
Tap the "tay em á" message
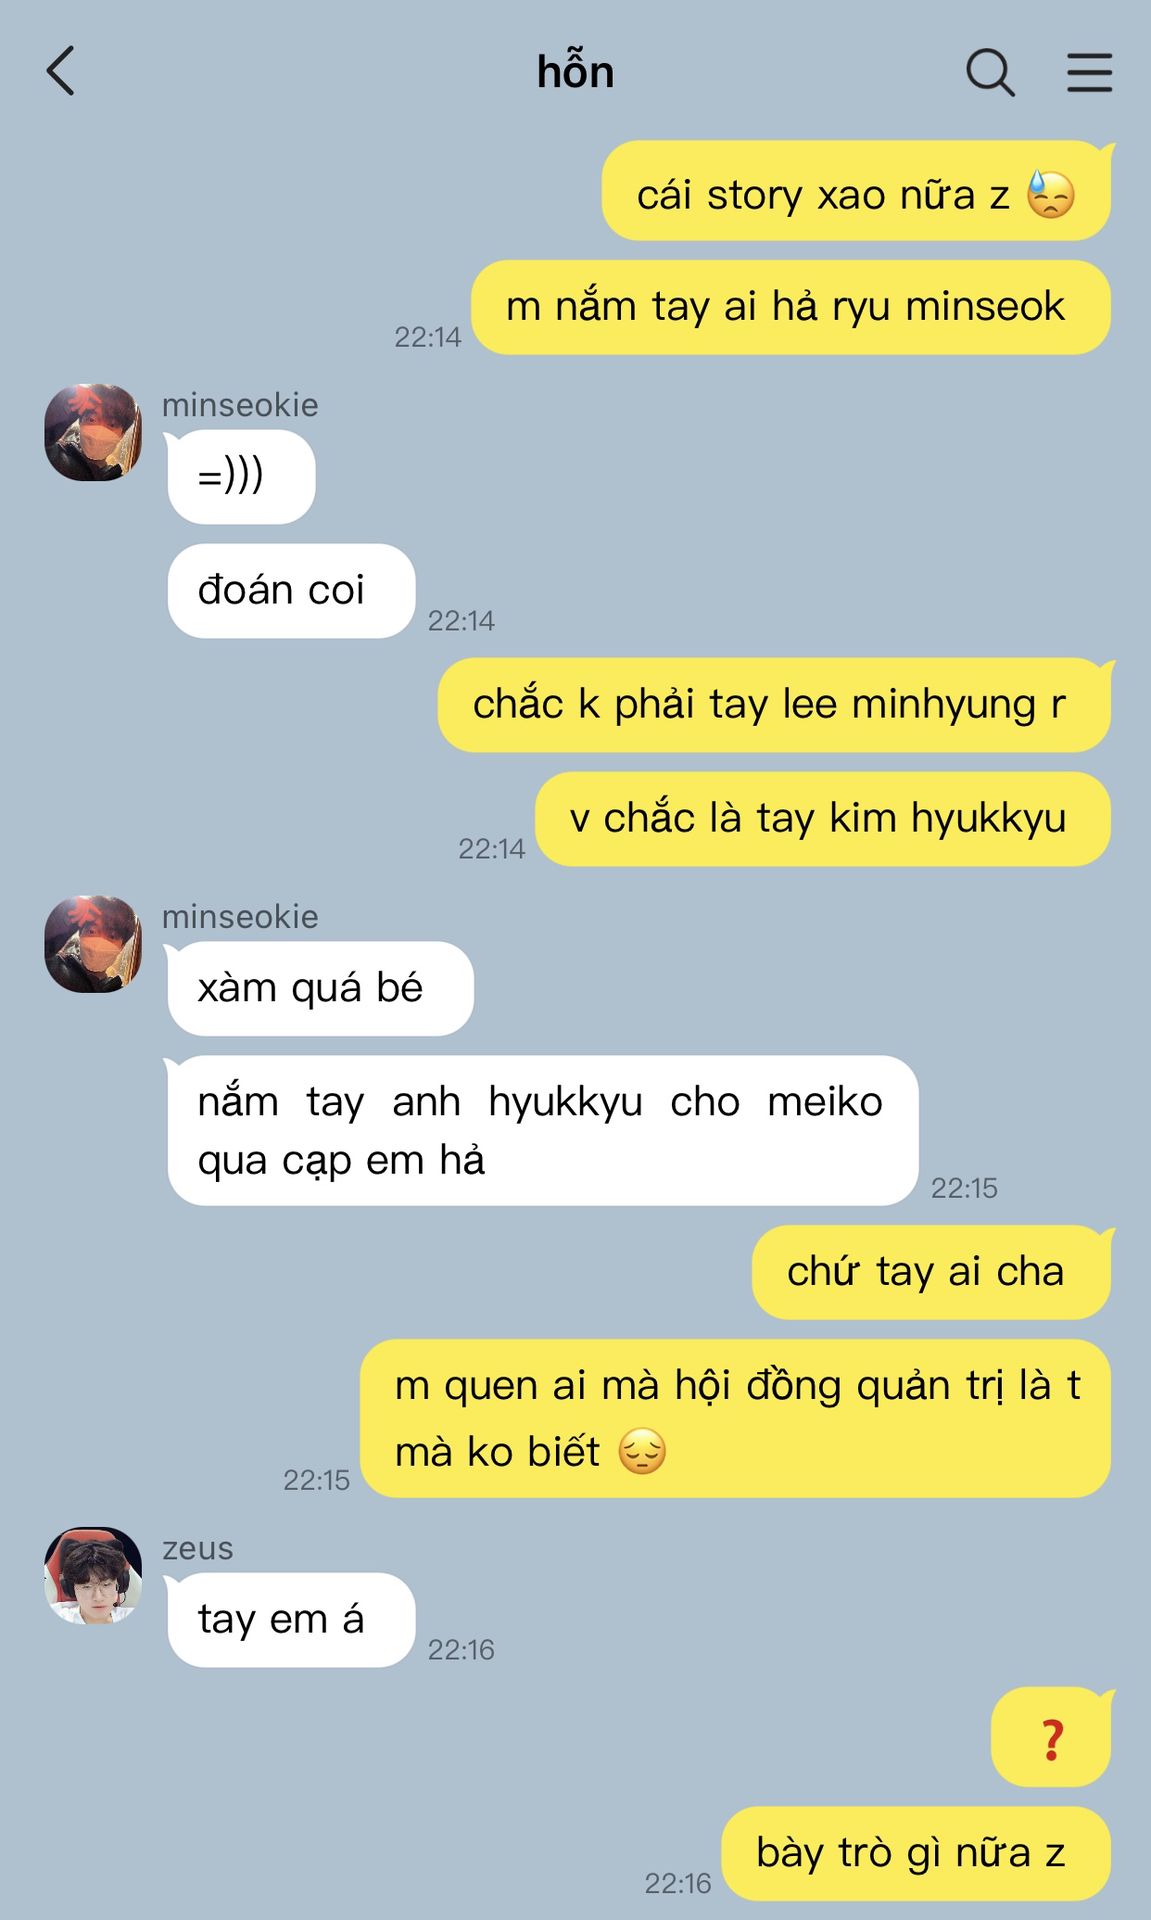pos(291,1620)
